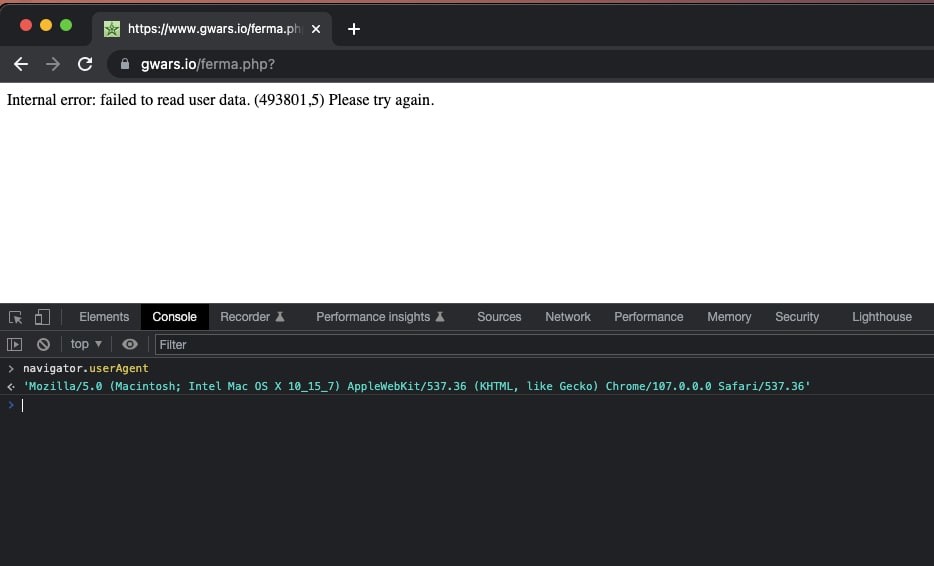Open the Network tab
The height and width of the screenshot is (566, 934).
tap(568, 317)
